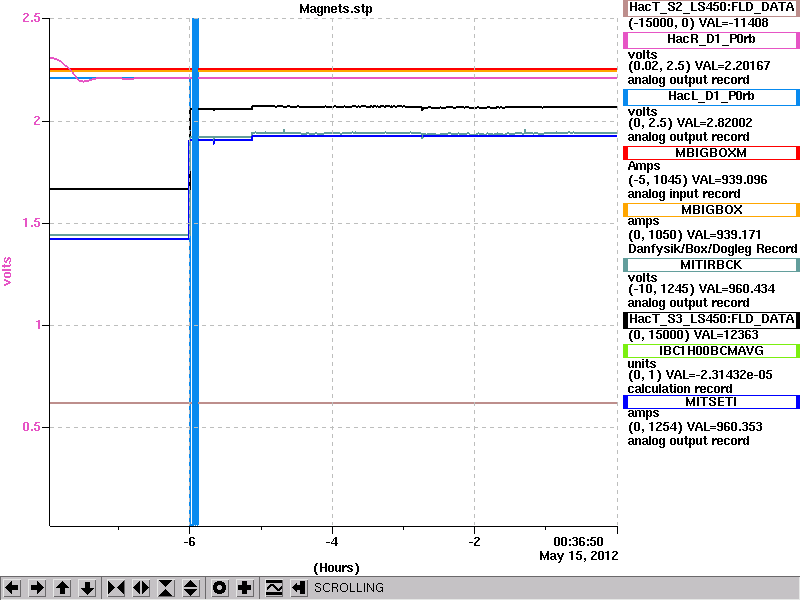Click the return-to-scrolling arrow icon
Screen dimensions: 800x600
coord(299,588)
